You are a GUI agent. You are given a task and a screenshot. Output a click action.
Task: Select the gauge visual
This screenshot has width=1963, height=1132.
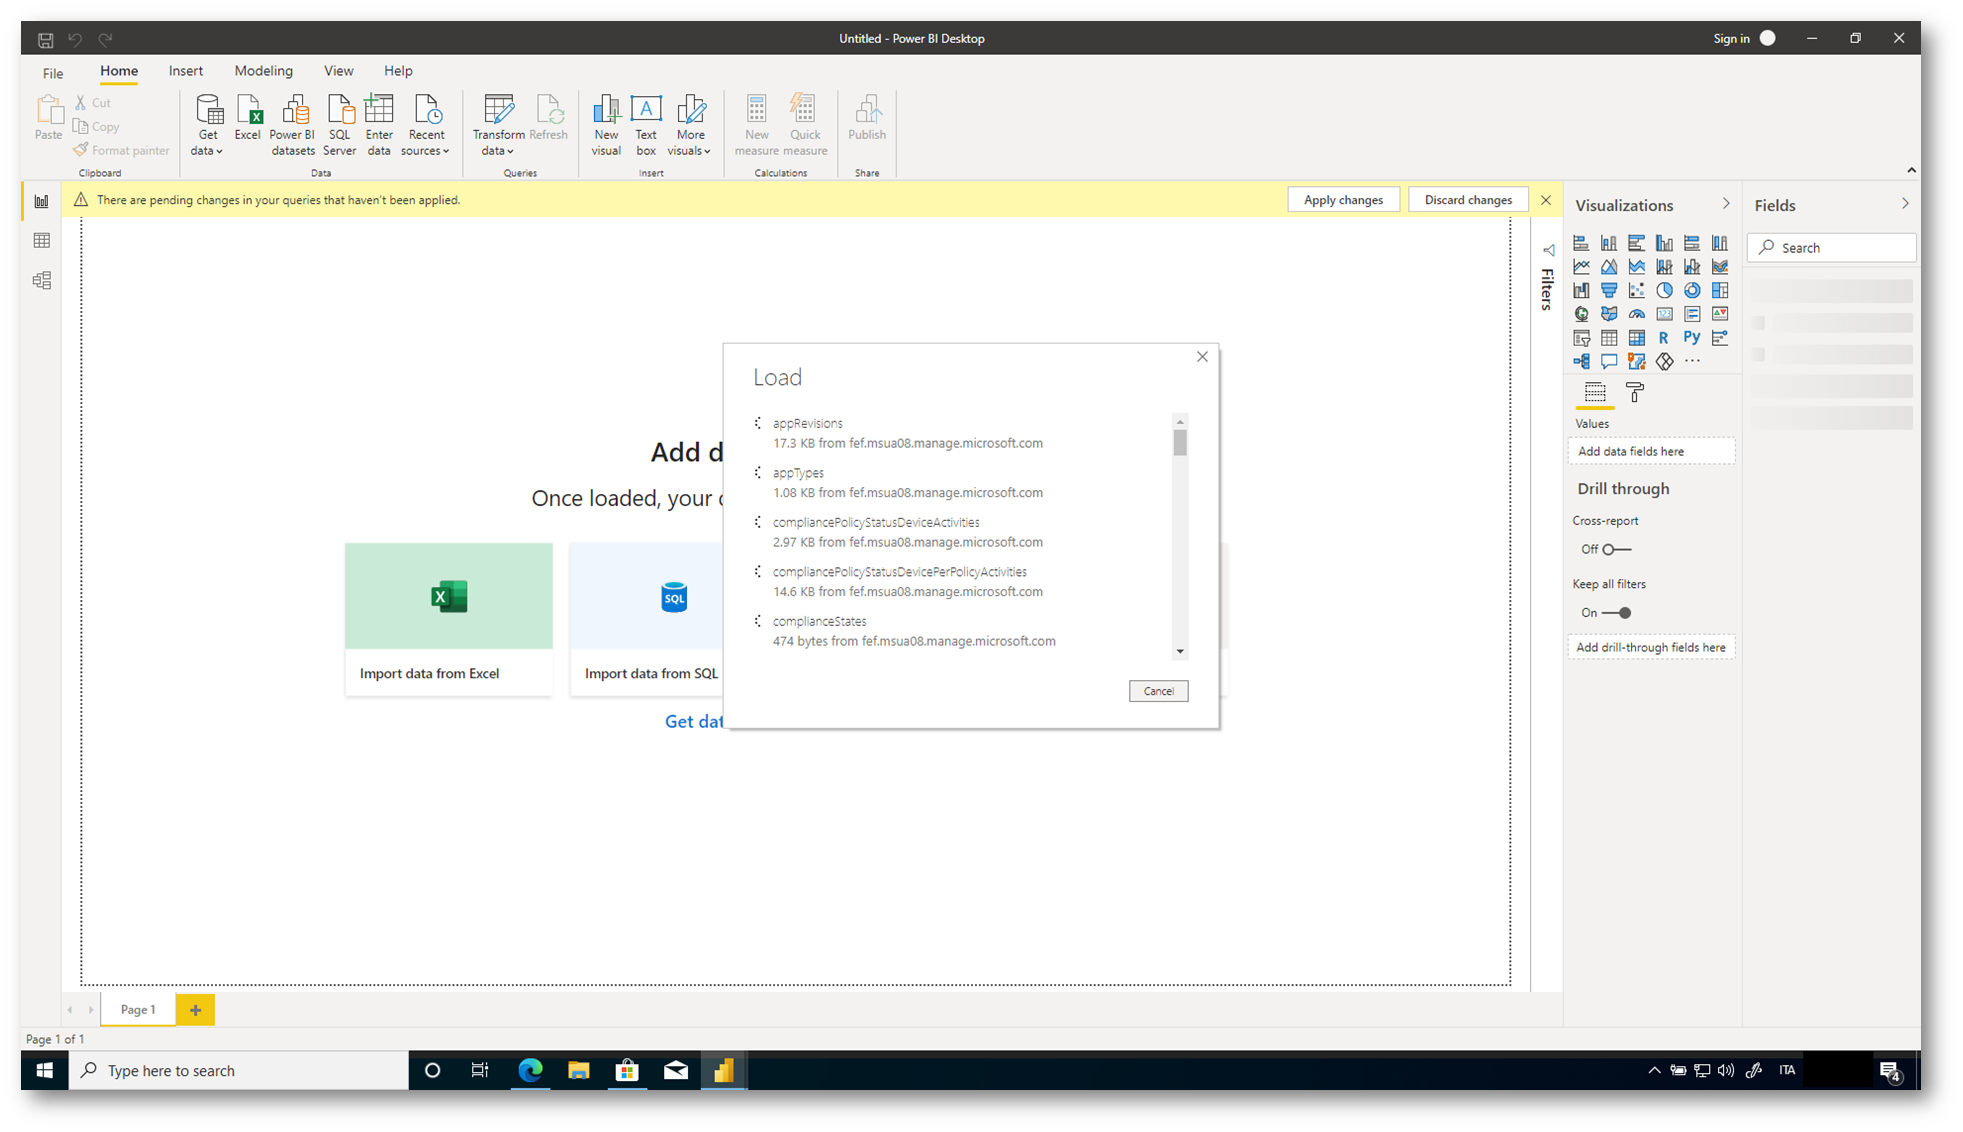pos(1636,314)
